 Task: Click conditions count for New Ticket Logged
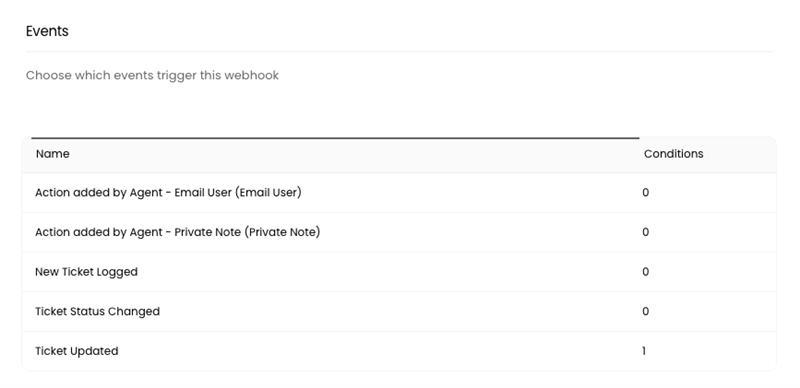coord(645,272)
